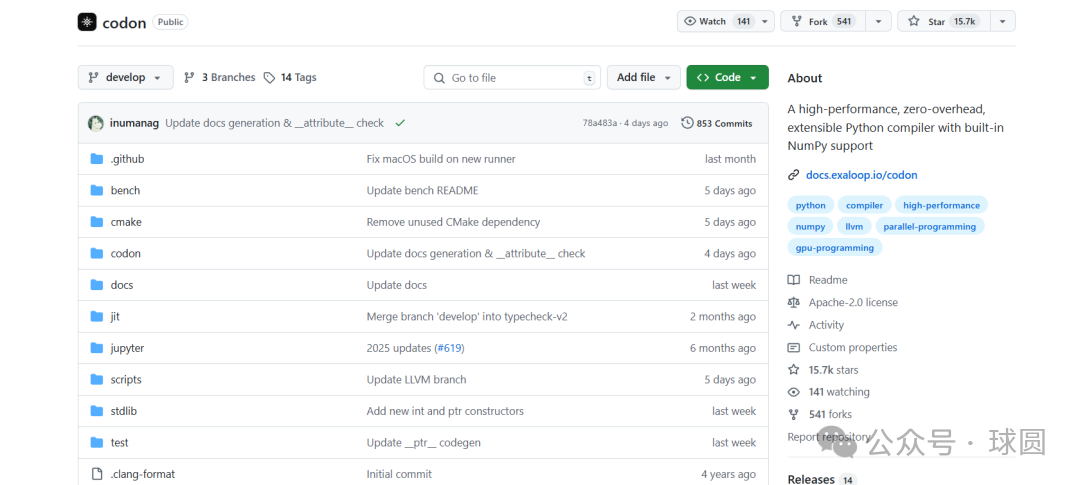Screen dimensions: 1080x485
Task: Select the numpy topic tag
Action: click(x=811, y=227)
